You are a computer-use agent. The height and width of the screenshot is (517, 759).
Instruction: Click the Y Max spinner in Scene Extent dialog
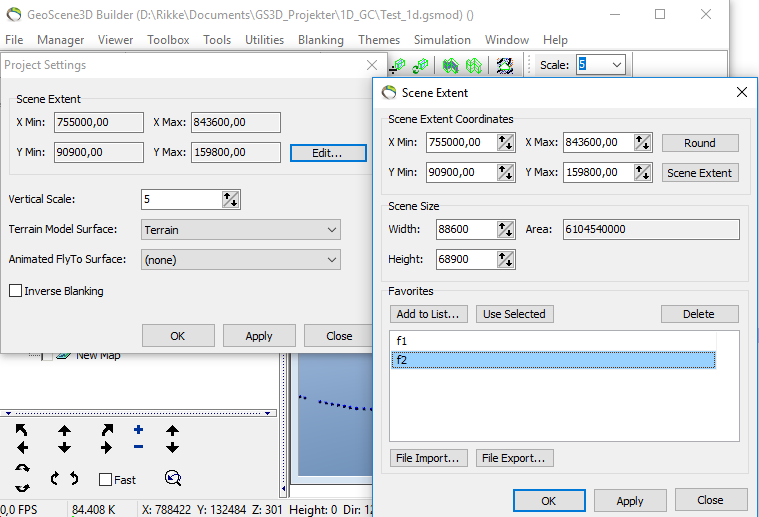pos(642,172)
